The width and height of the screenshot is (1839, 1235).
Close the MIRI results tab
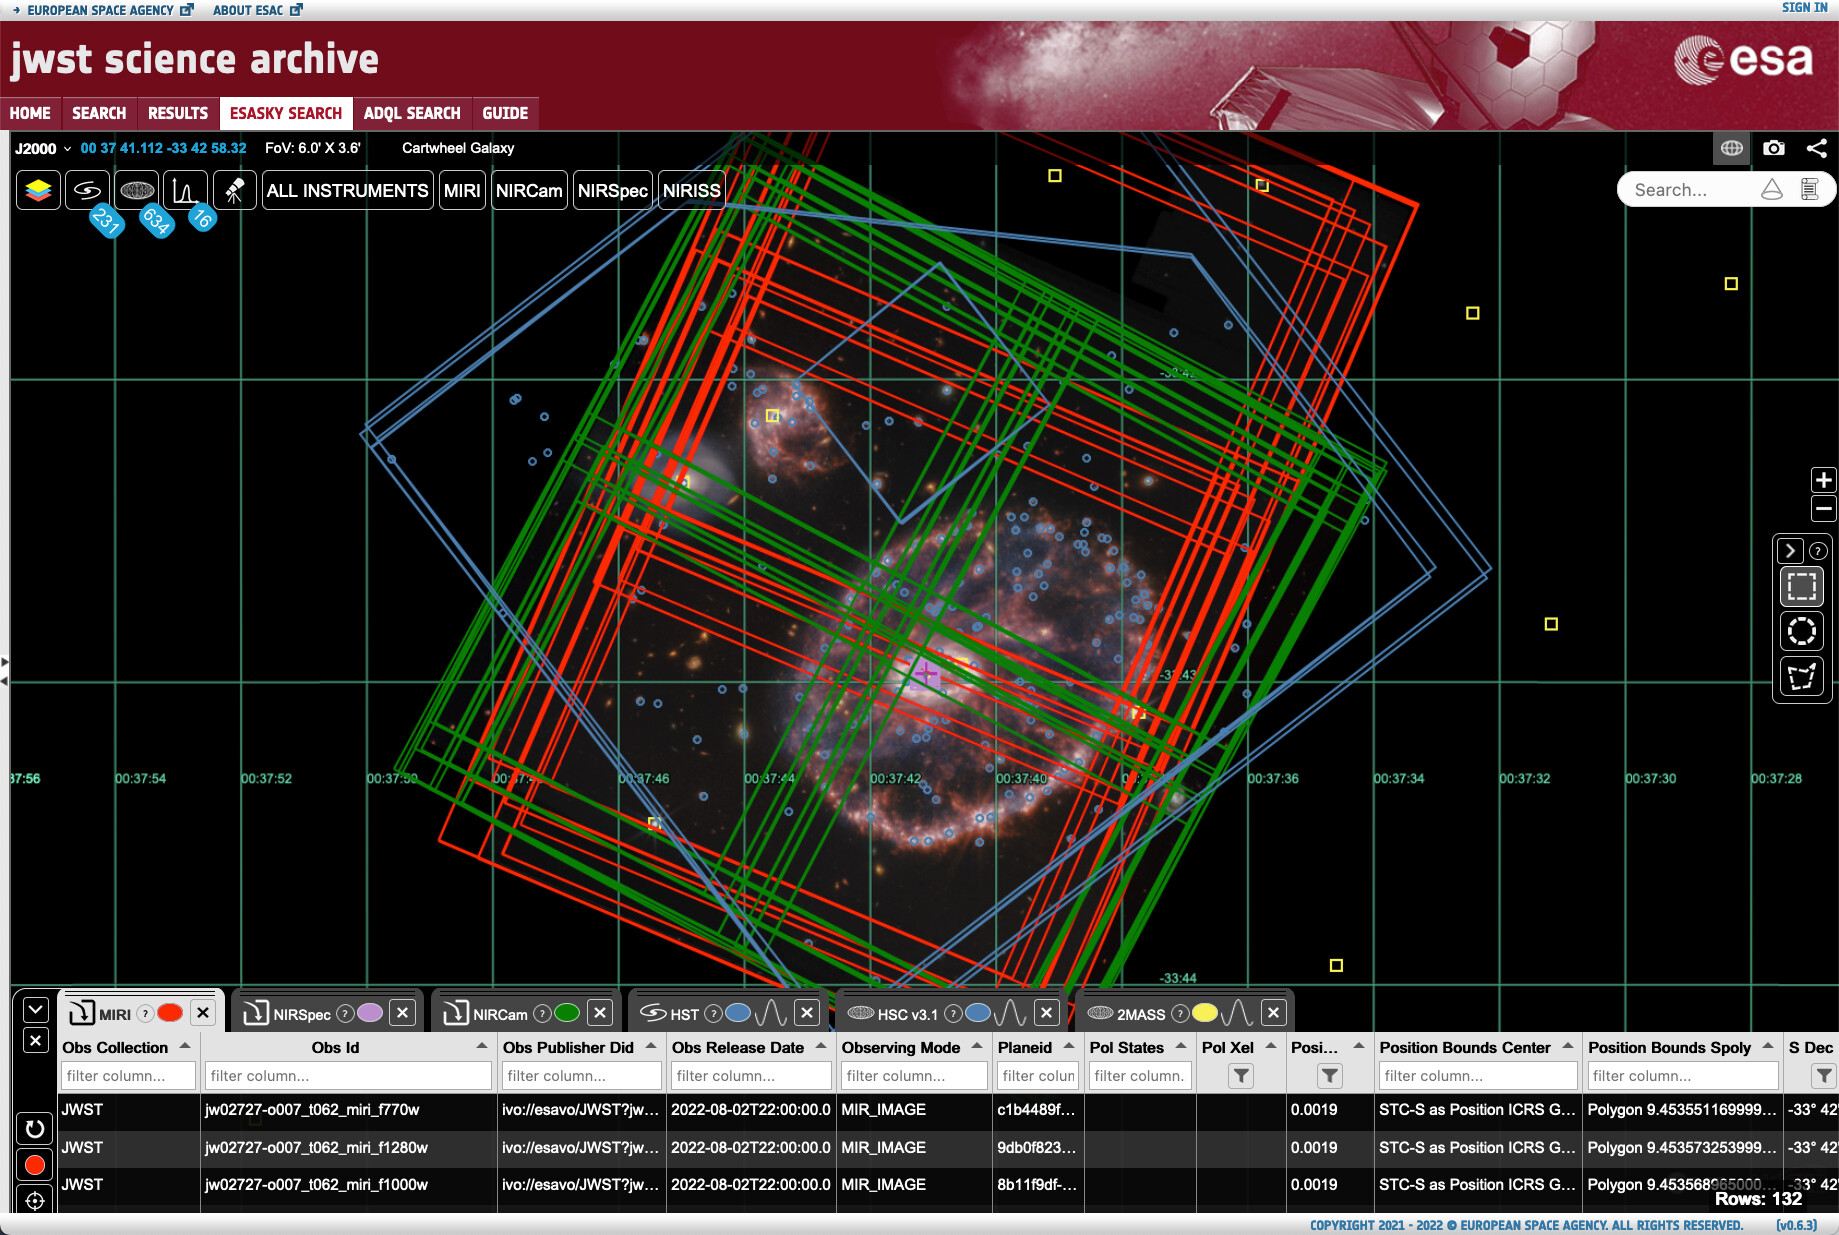(203, 1013)
